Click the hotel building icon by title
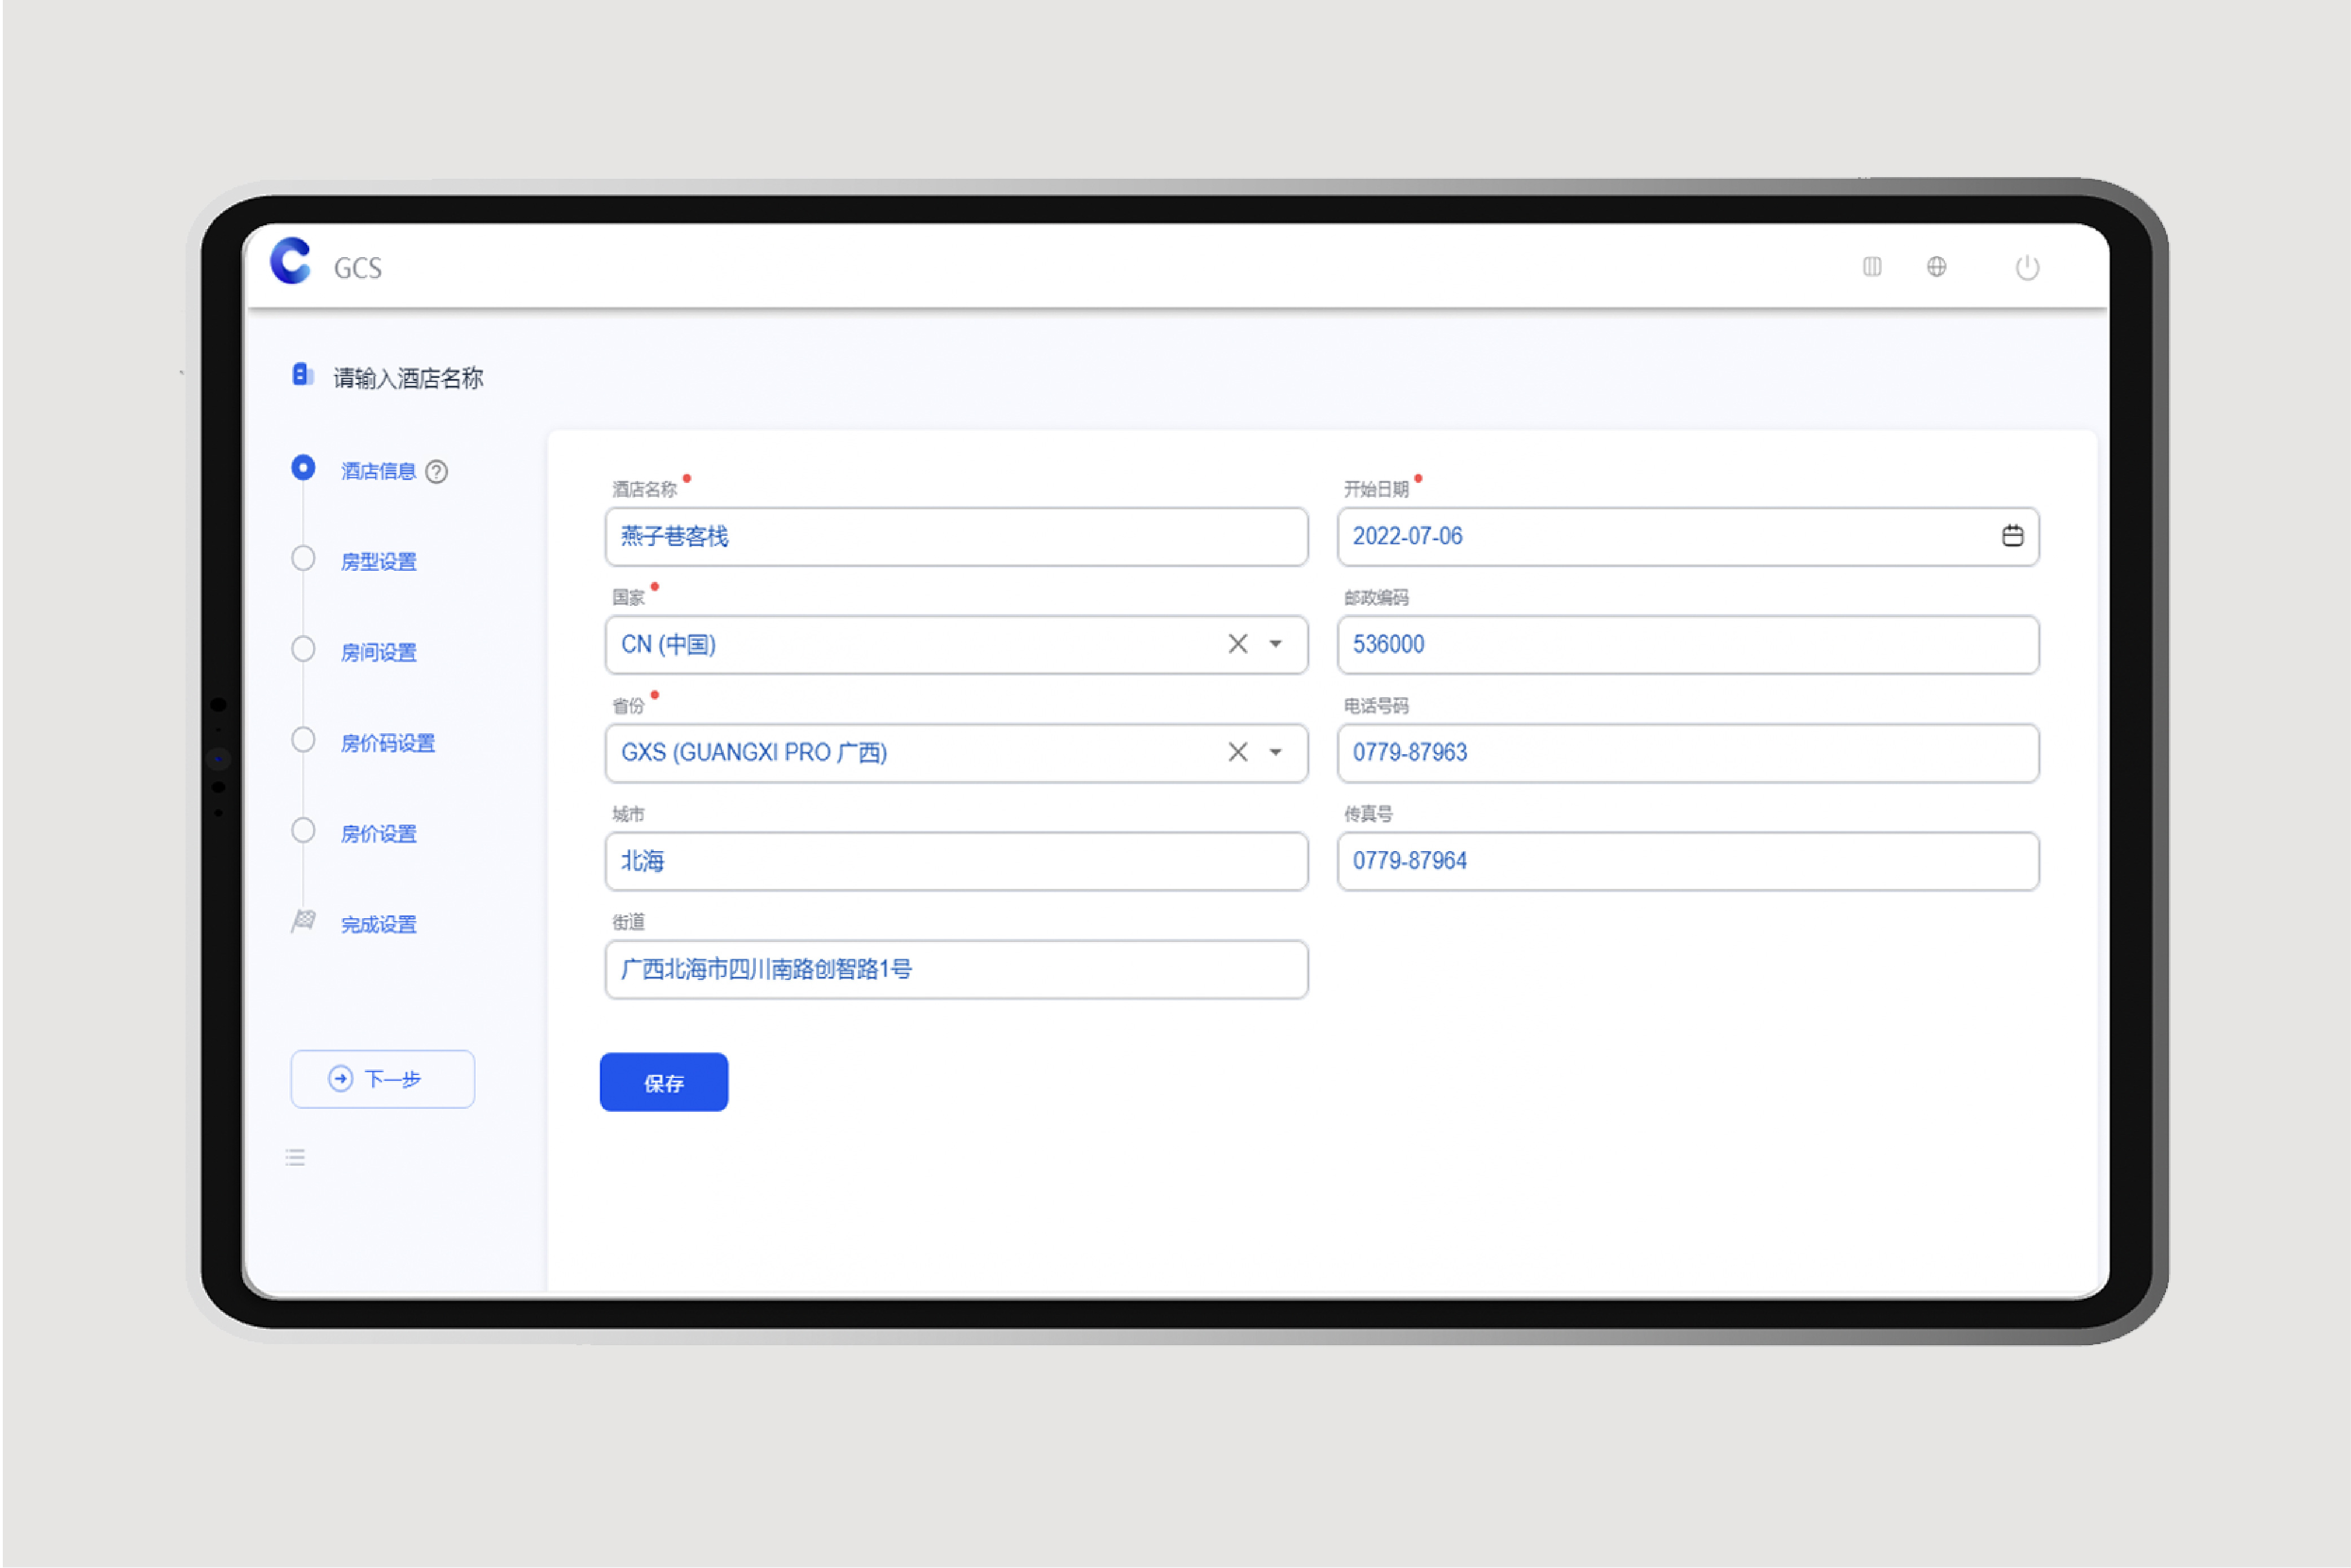The image size is (2351, 1568). (302, 375)
